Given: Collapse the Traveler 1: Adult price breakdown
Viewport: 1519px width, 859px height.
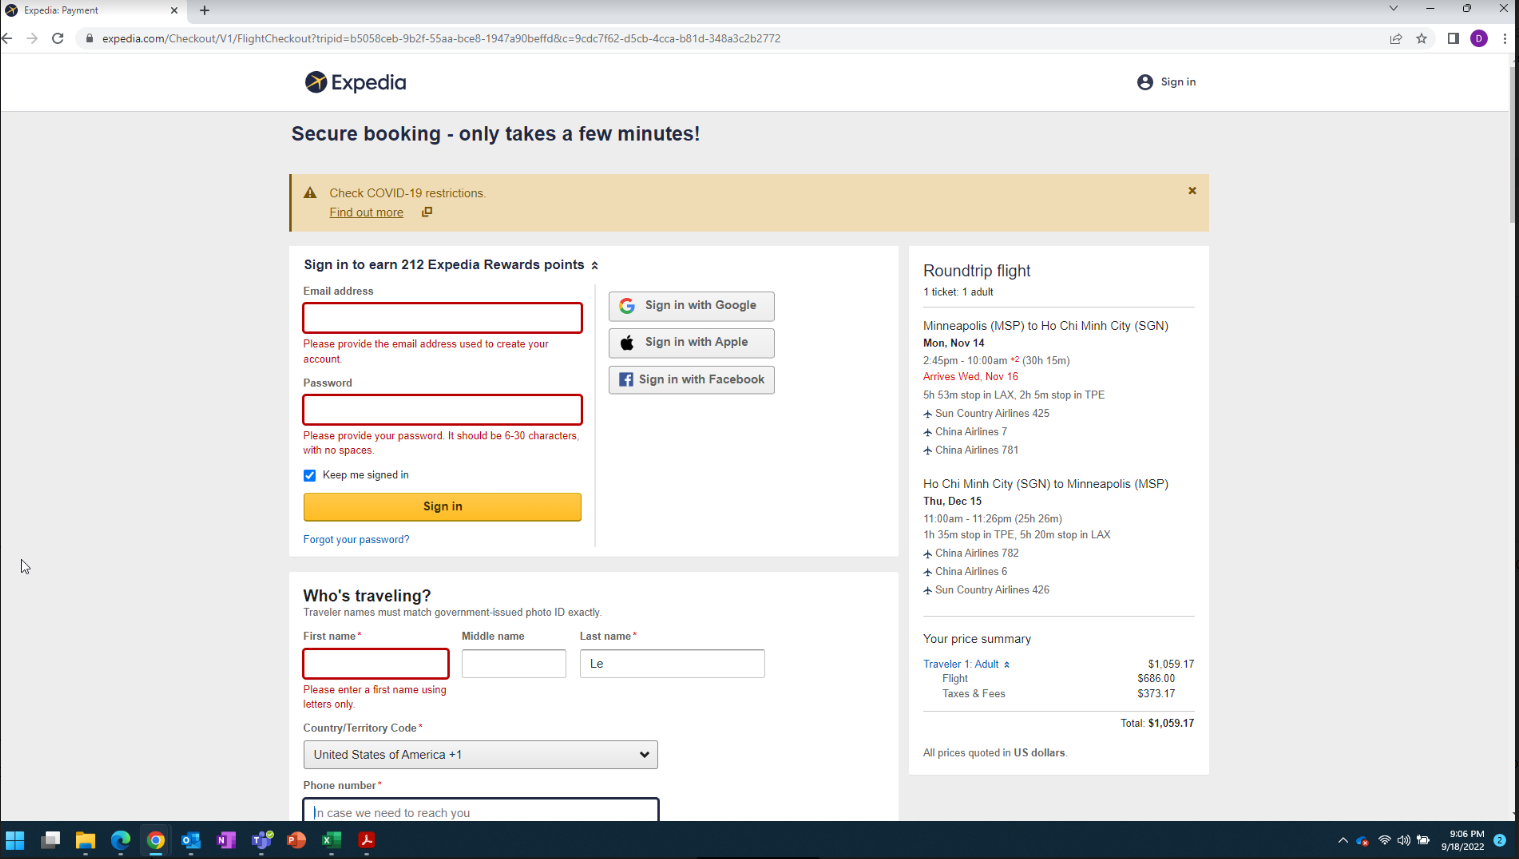Looking at the screenshot, I should [x=1007, y=663].
